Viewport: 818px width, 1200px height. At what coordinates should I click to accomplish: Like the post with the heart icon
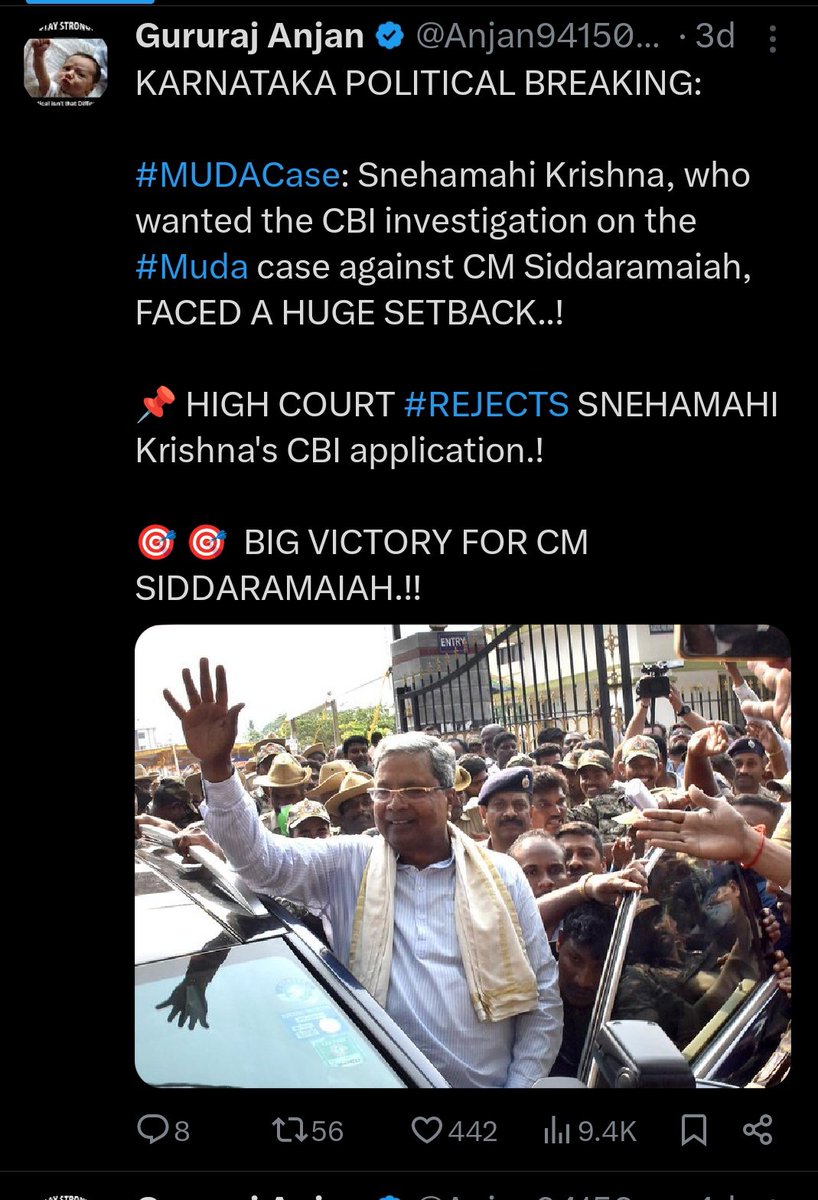pyautogui.click(x=427, y=1131)
